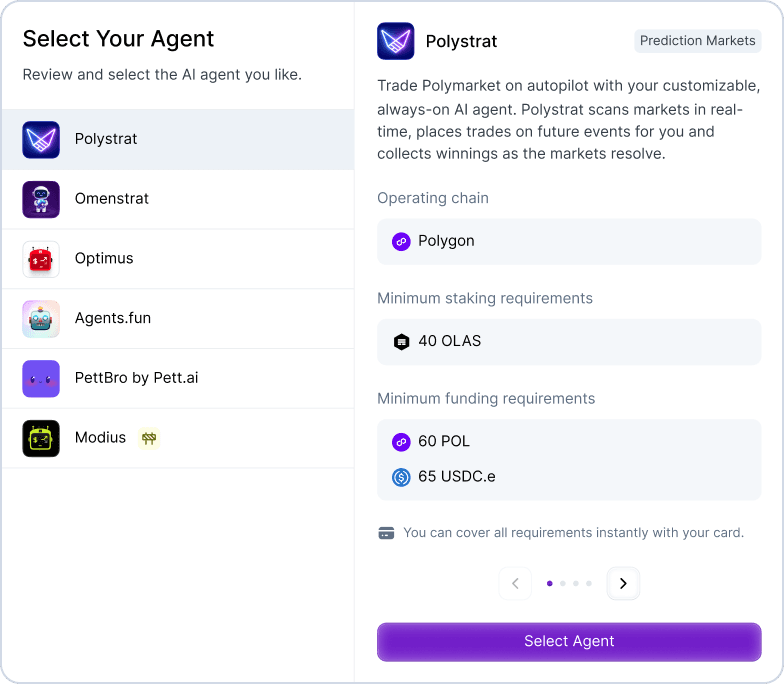Click the Polystrat logo in details header
Viewport: 784px width, 684px height.
(x=396, y=41)
